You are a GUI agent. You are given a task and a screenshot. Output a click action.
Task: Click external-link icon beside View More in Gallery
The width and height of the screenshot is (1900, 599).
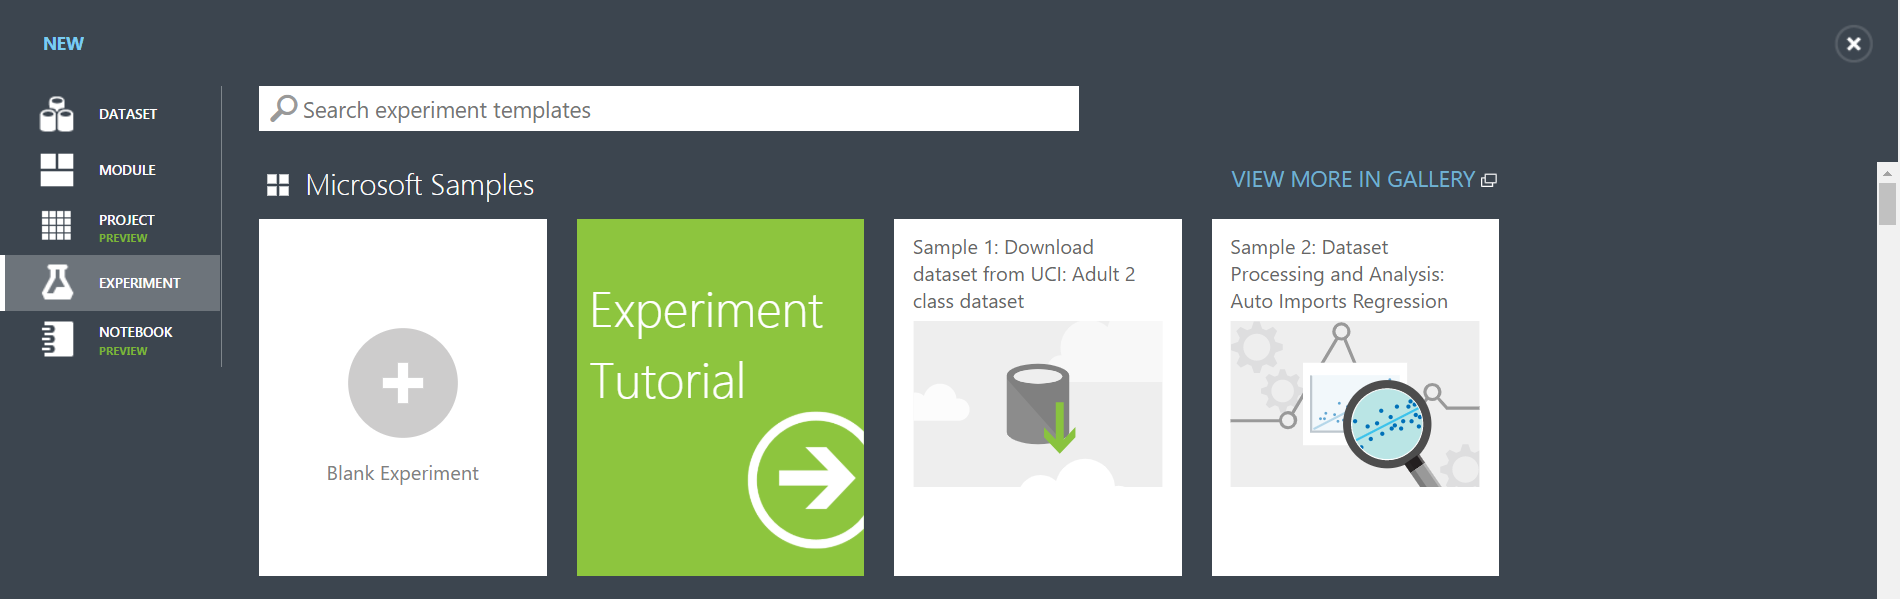point(1489,180)
